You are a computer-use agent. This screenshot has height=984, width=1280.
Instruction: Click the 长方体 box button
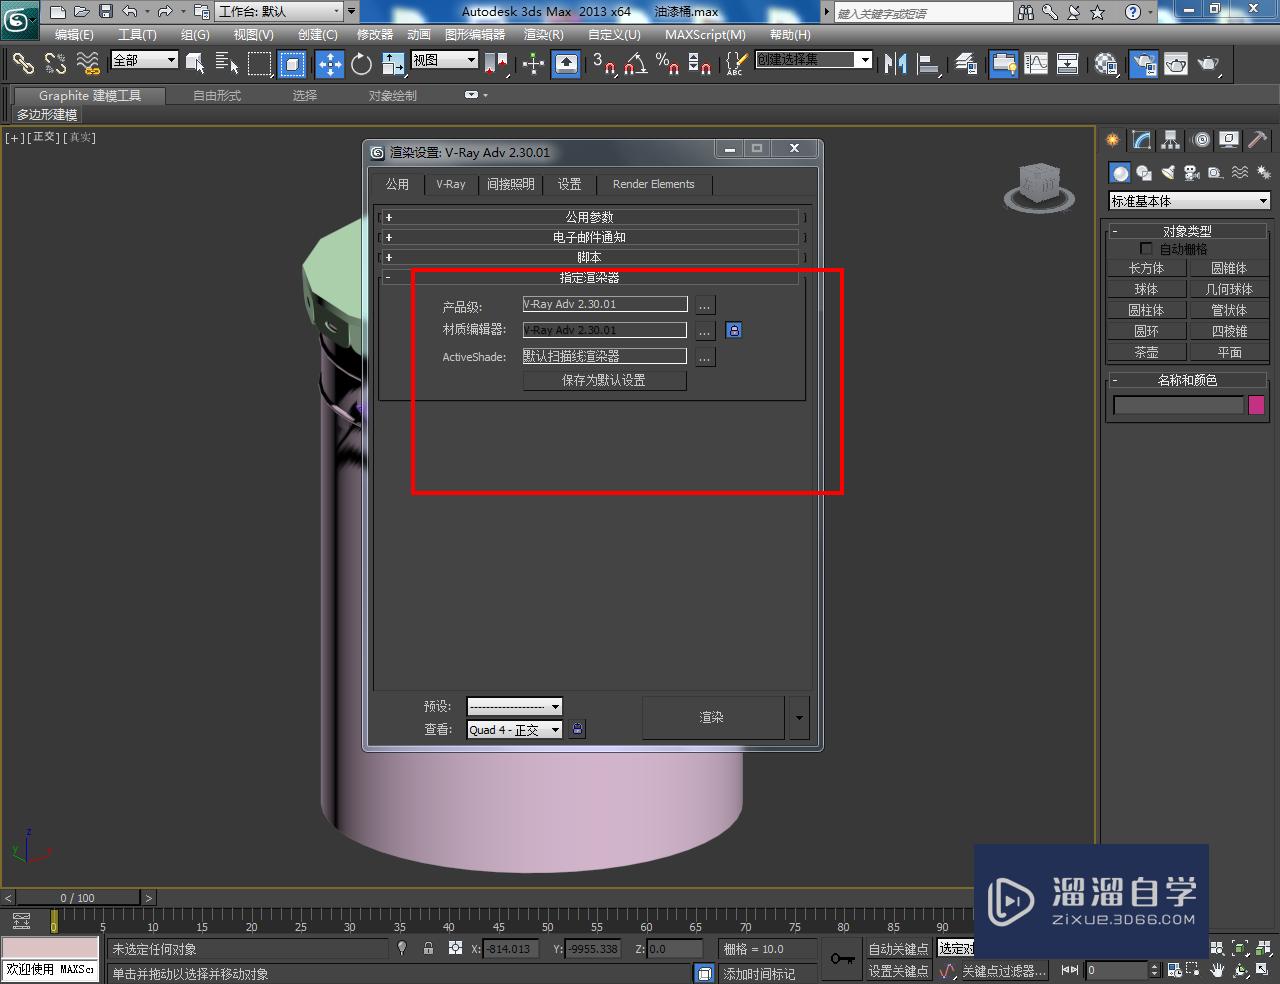tap(1146, 268)
